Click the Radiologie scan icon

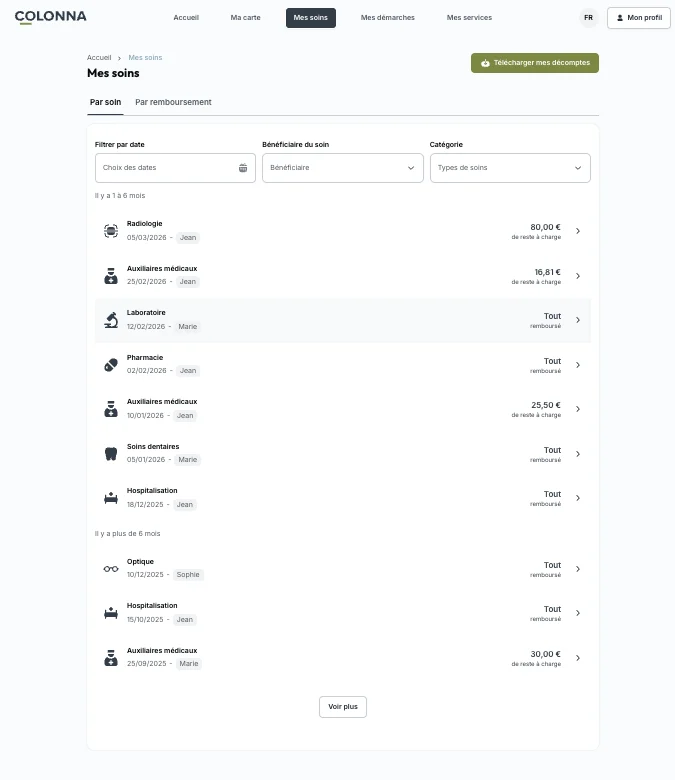coord(111,231)
